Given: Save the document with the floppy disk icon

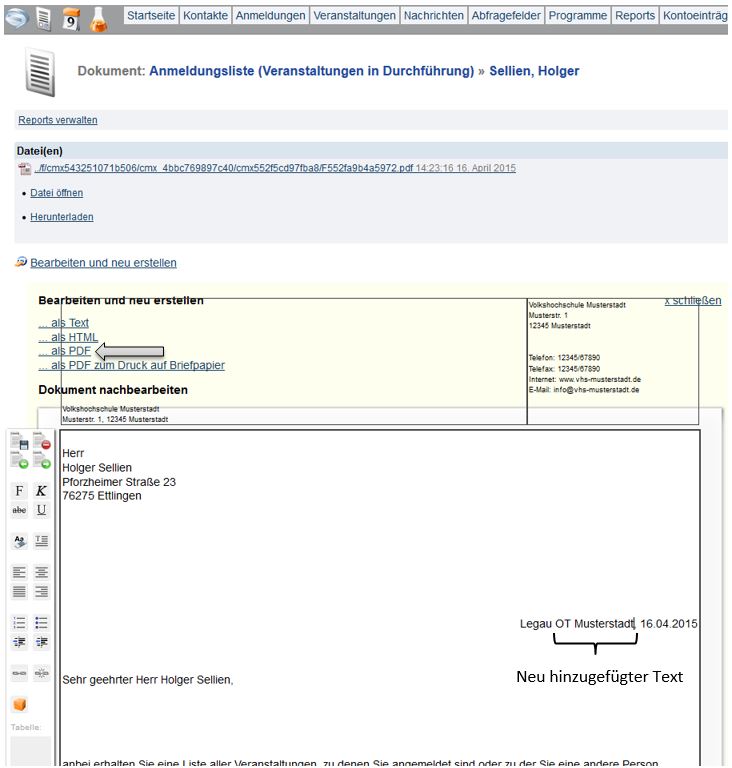Looking at the screenshot, I should (x=19, y=441).
